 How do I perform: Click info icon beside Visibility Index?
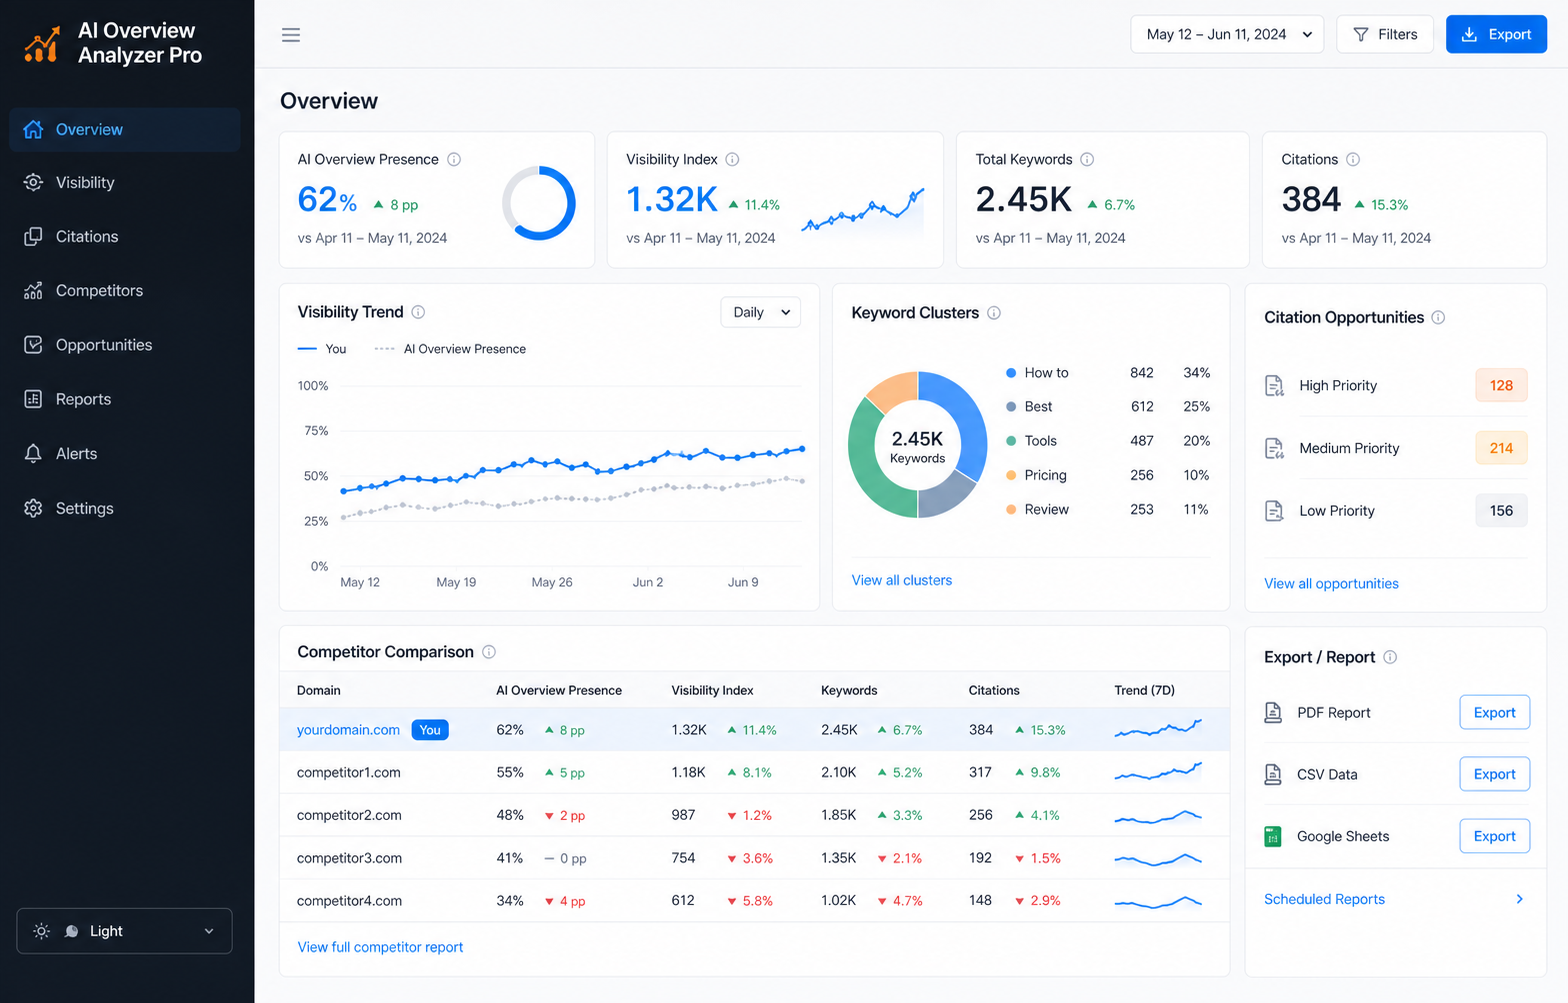tap(732, 160)
